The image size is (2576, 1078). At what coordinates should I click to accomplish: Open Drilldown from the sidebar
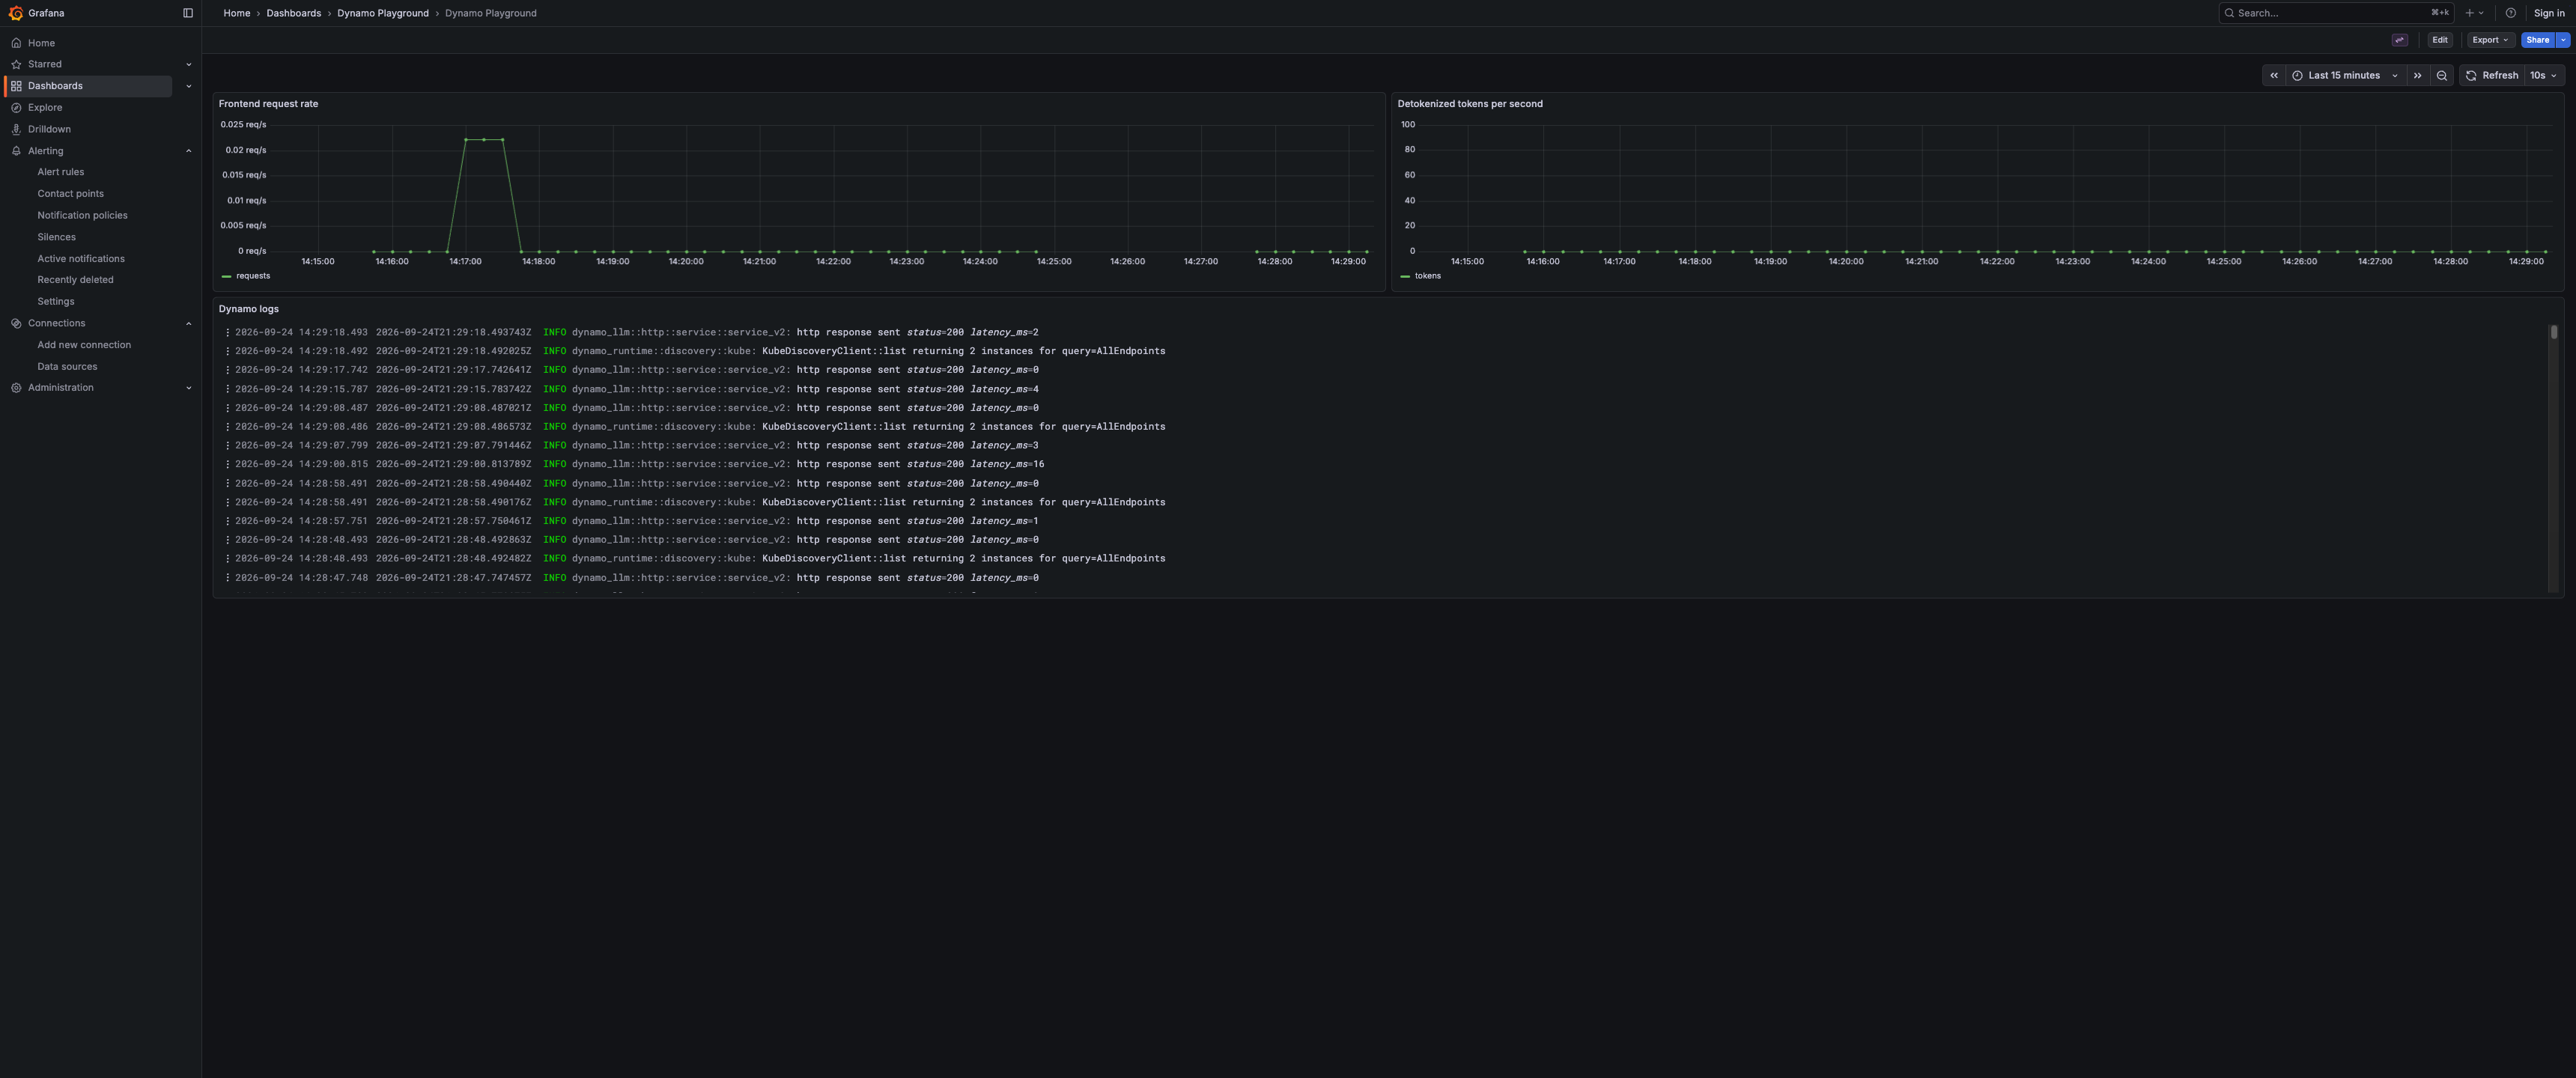click(49, 129)
